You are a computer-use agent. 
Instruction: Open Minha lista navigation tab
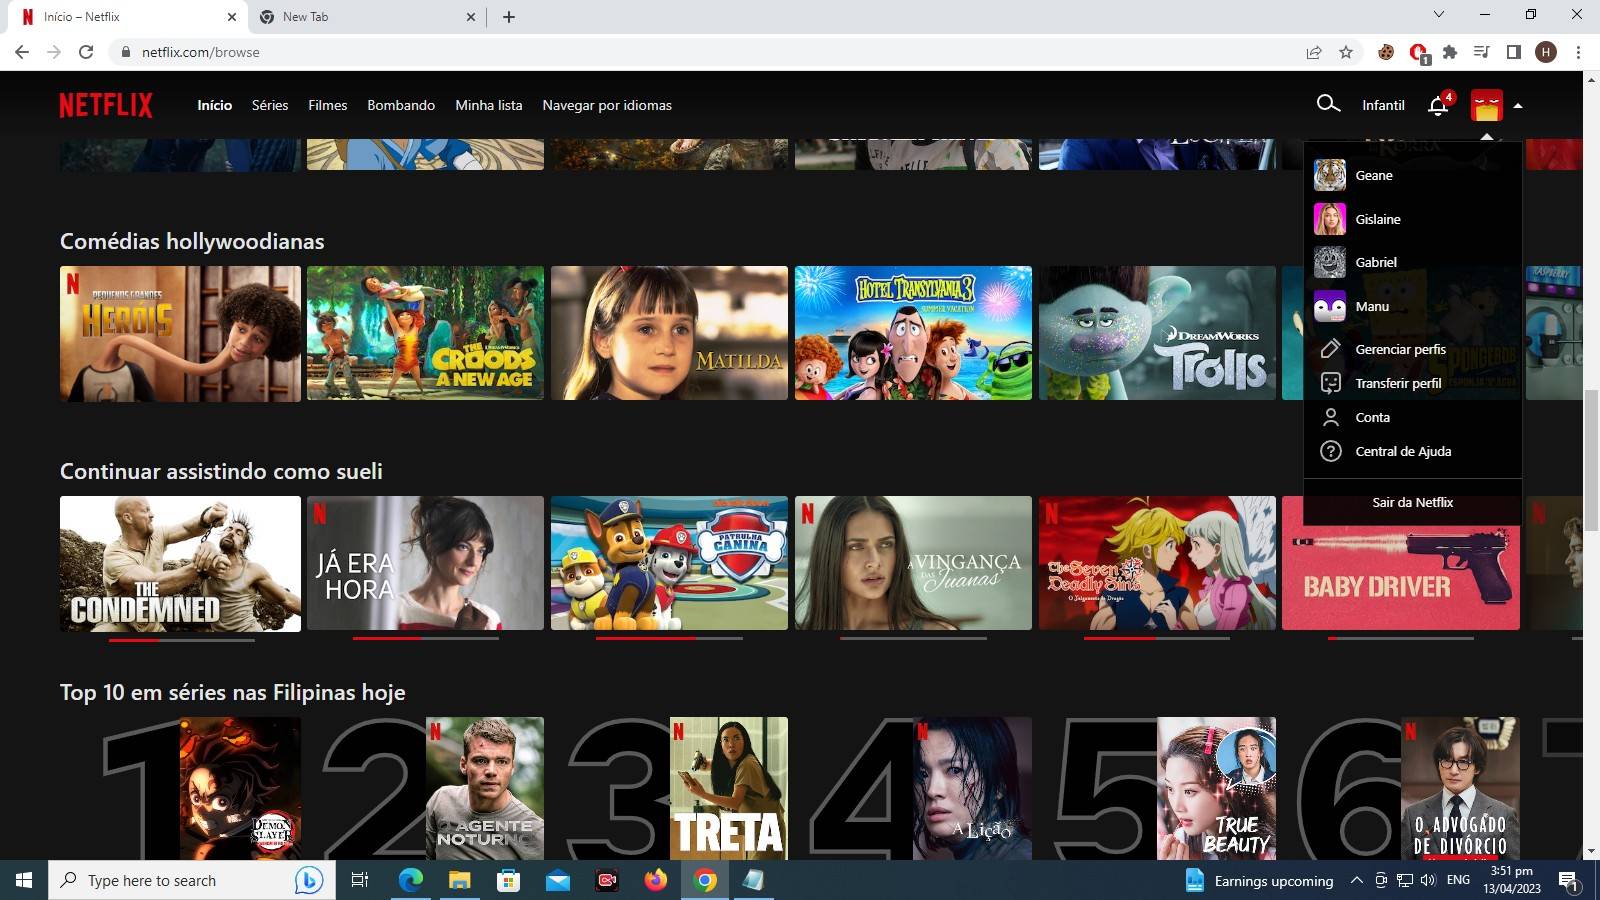pyautogui.click(x=488, y=105)
